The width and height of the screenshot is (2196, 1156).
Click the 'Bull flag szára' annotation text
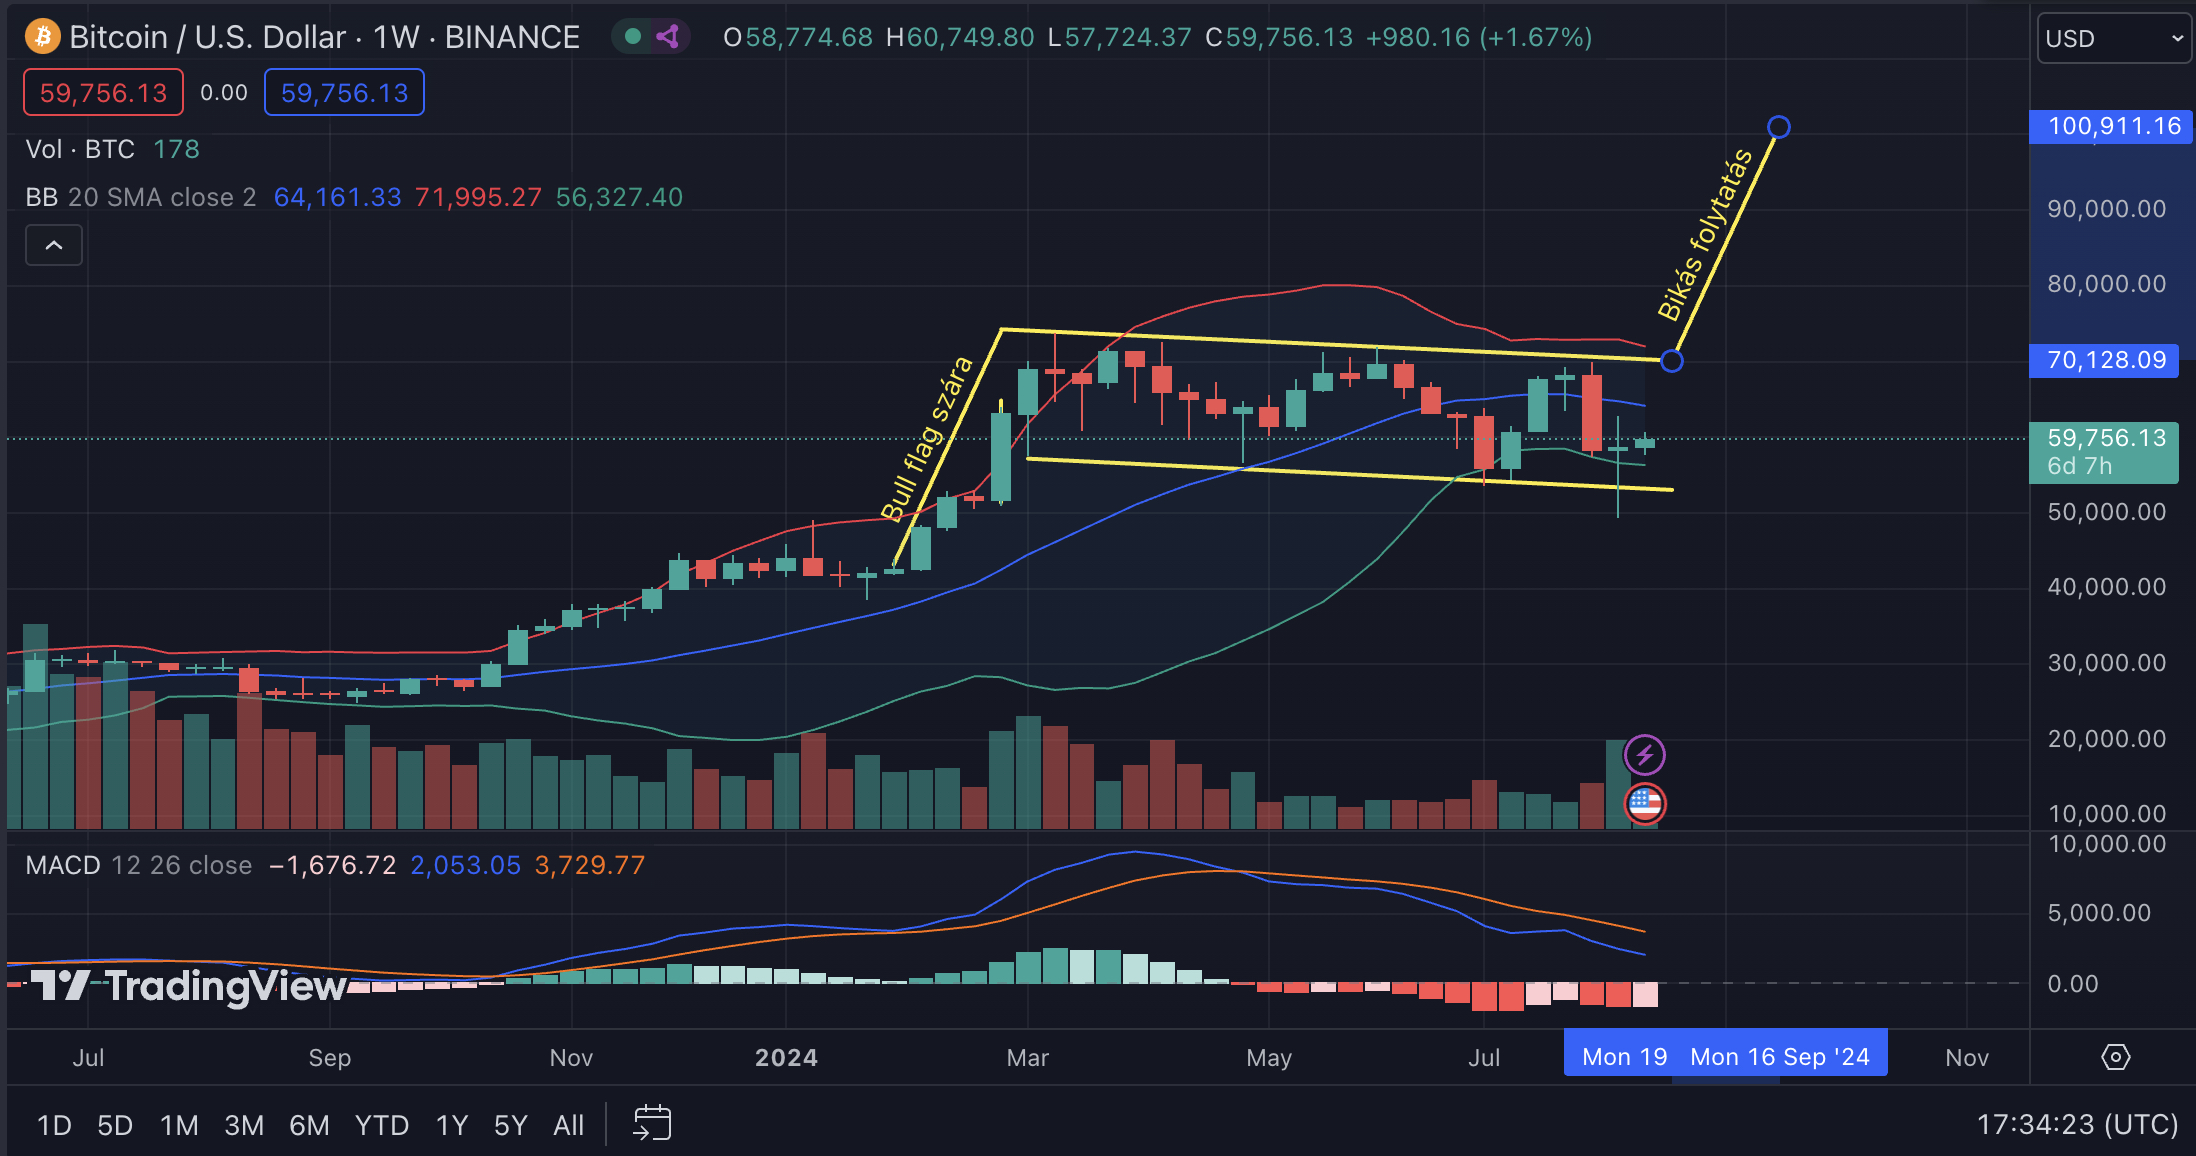[927, 438]
